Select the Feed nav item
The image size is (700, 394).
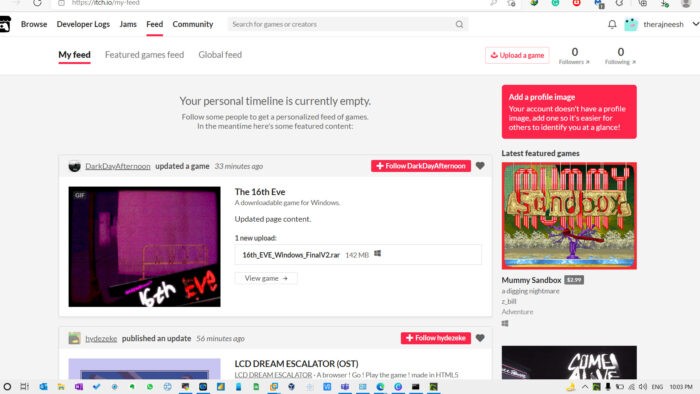(154, 25)
